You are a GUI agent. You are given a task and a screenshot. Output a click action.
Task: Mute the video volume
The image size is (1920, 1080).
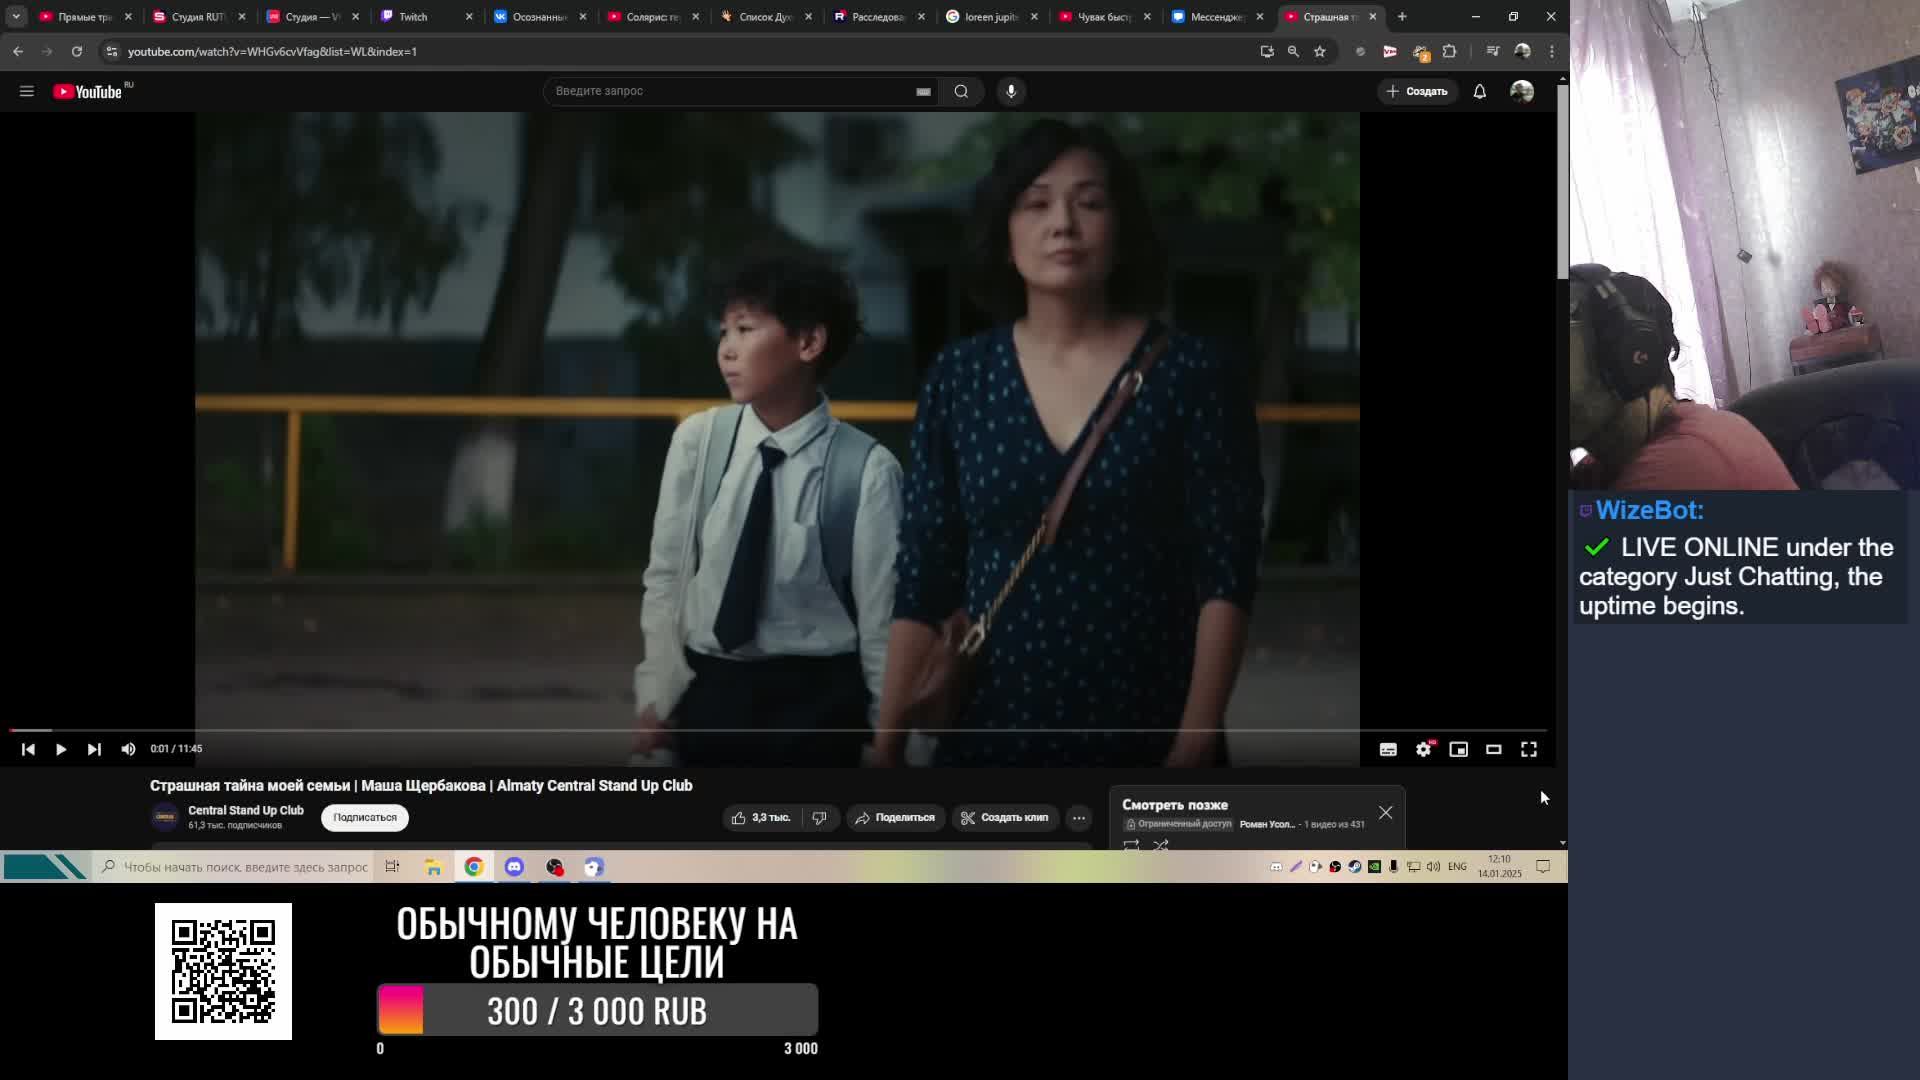128,749
